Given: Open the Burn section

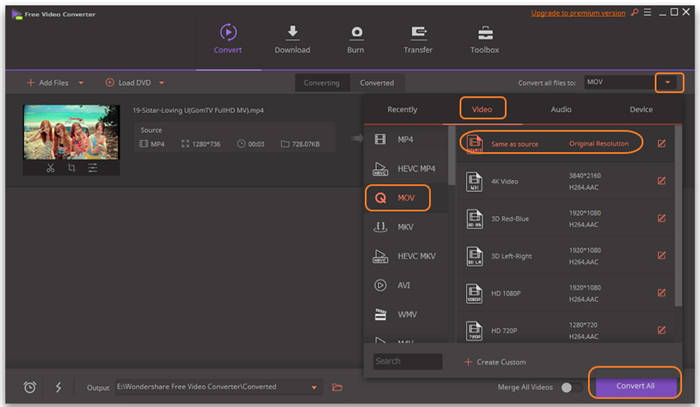Looking at the screenshot, I should tap(356, 39).
